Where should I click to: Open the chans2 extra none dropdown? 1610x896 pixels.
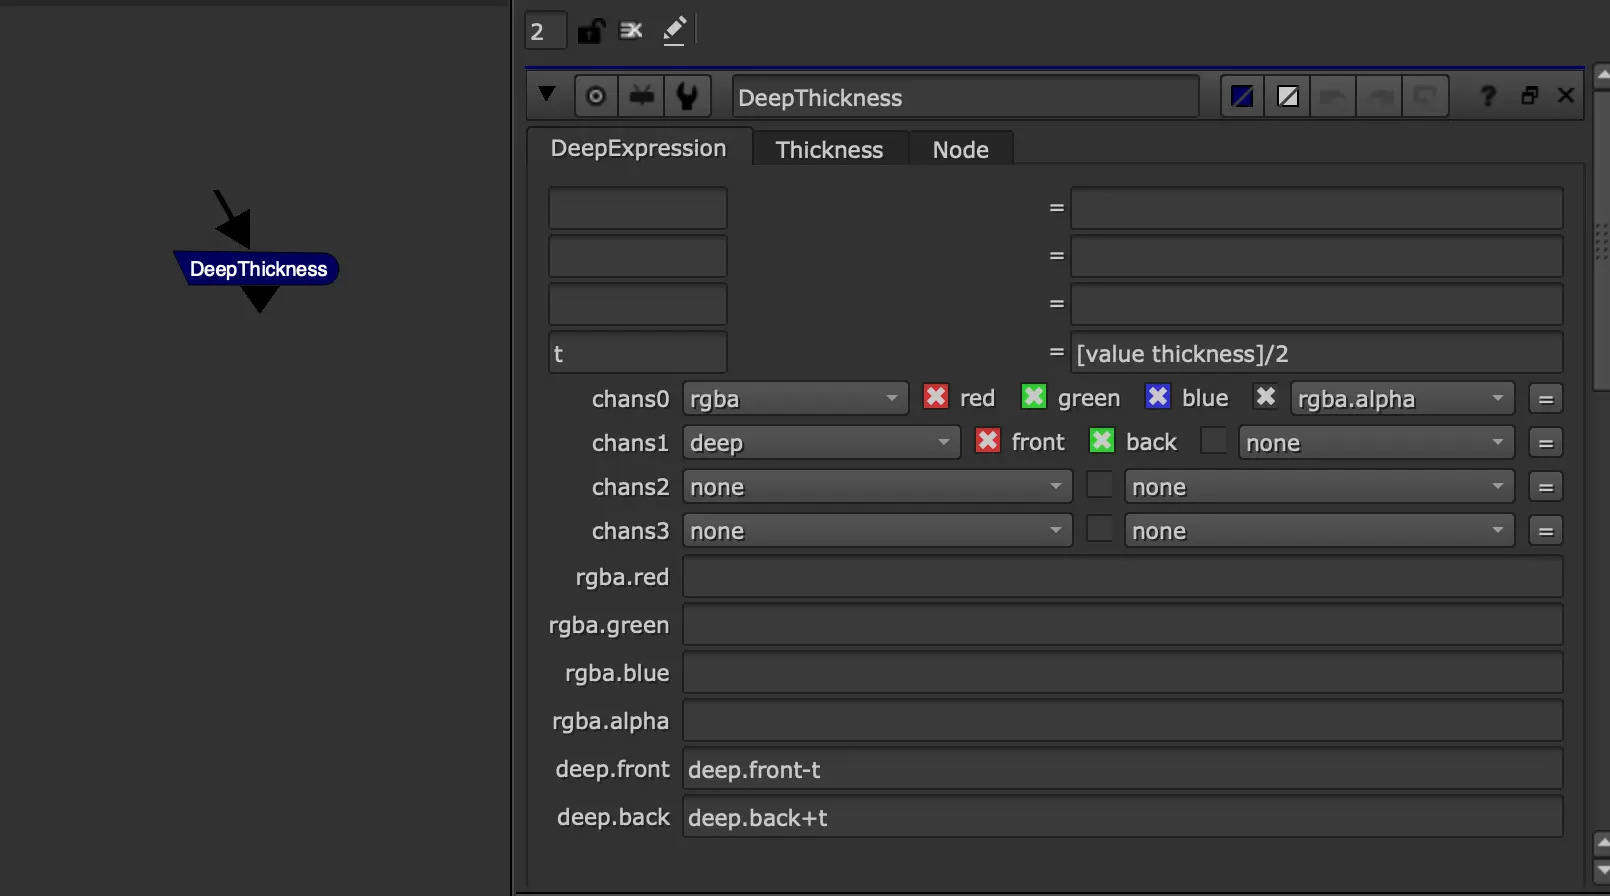[x=1319, y=487]
